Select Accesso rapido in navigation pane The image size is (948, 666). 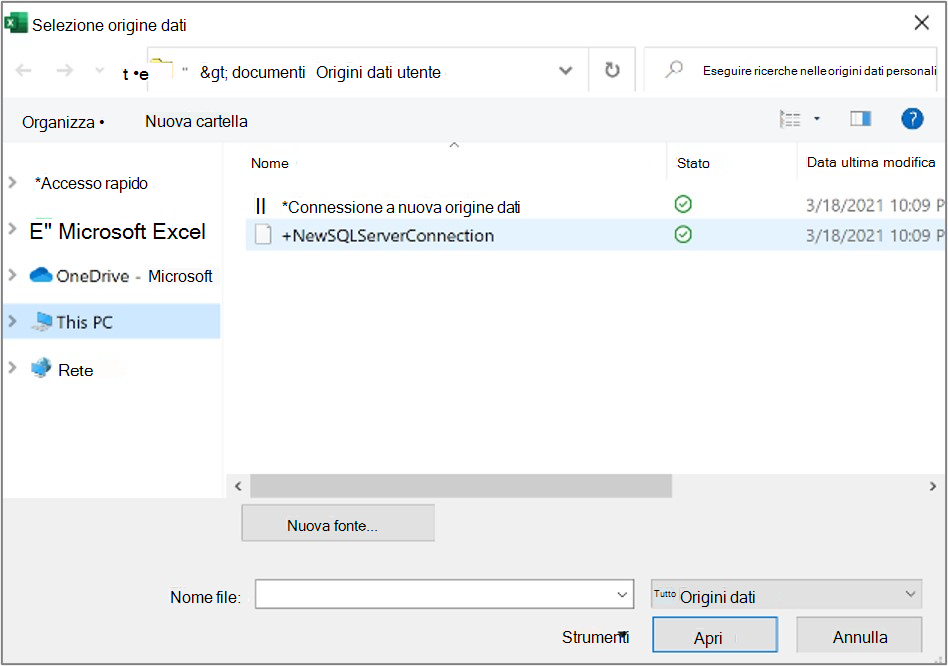pyautogui.click(x=91, y=183)
